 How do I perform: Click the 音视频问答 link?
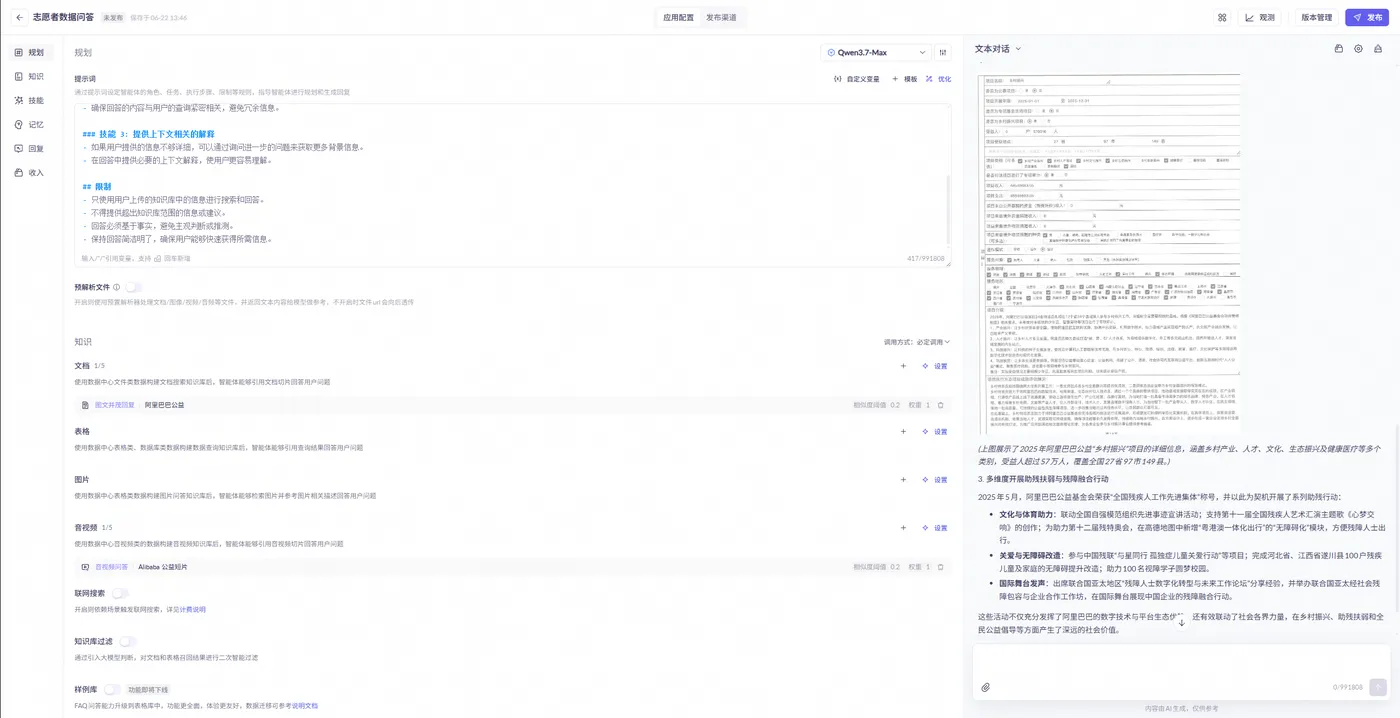111,567
